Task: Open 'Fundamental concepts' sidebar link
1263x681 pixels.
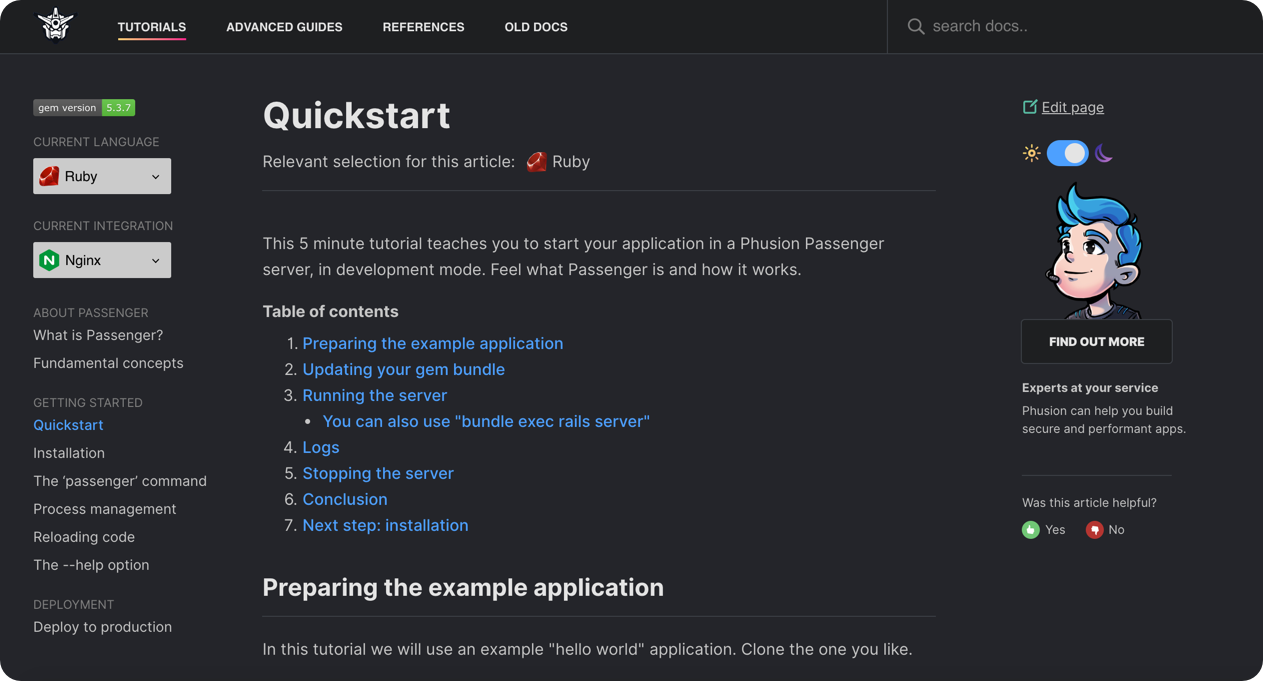Action: click(108, 363)
